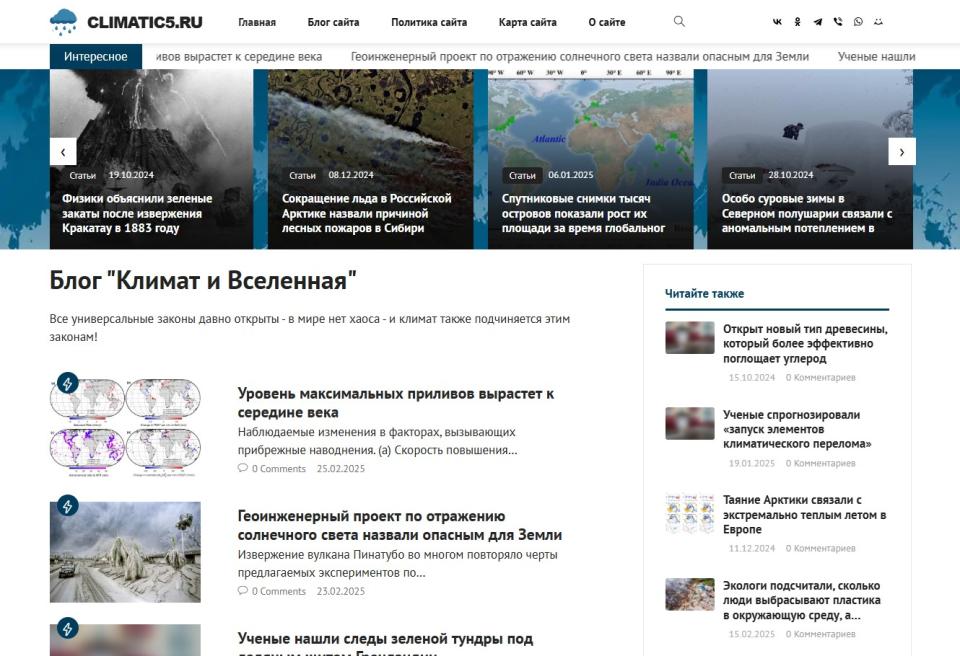Open slide about severe Northern Hemisphere winters
Screen dimensions: 960x656
806,213
